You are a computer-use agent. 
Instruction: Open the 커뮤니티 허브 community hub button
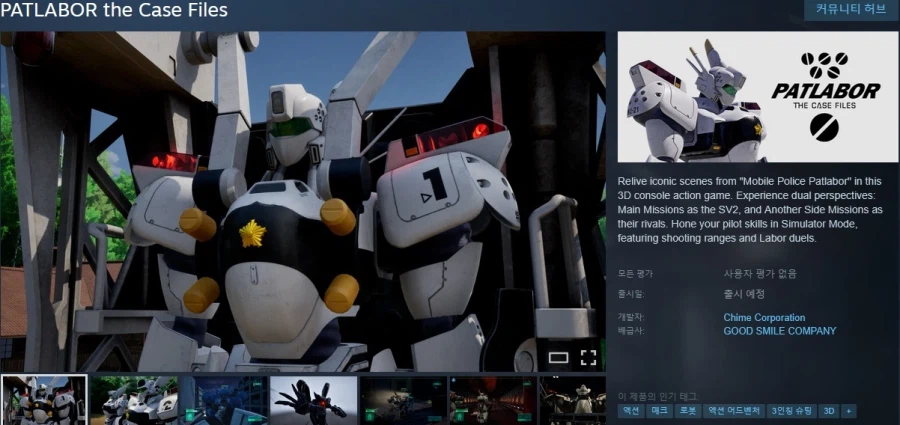click(851, 10)
